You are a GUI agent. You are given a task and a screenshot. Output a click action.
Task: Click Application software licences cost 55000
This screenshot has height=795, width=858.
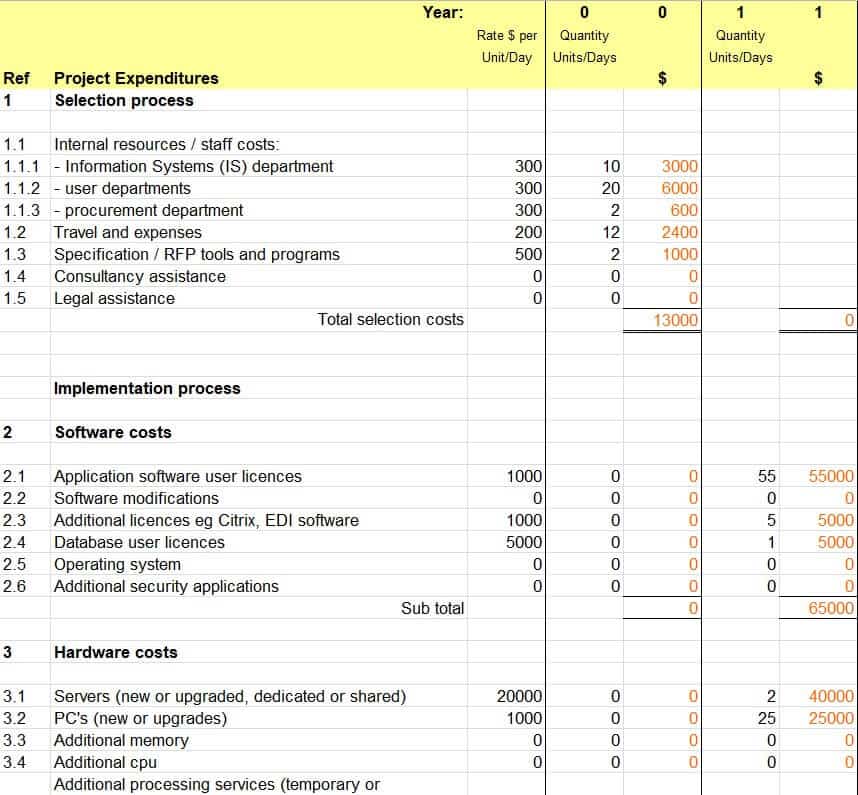(831, 476)
